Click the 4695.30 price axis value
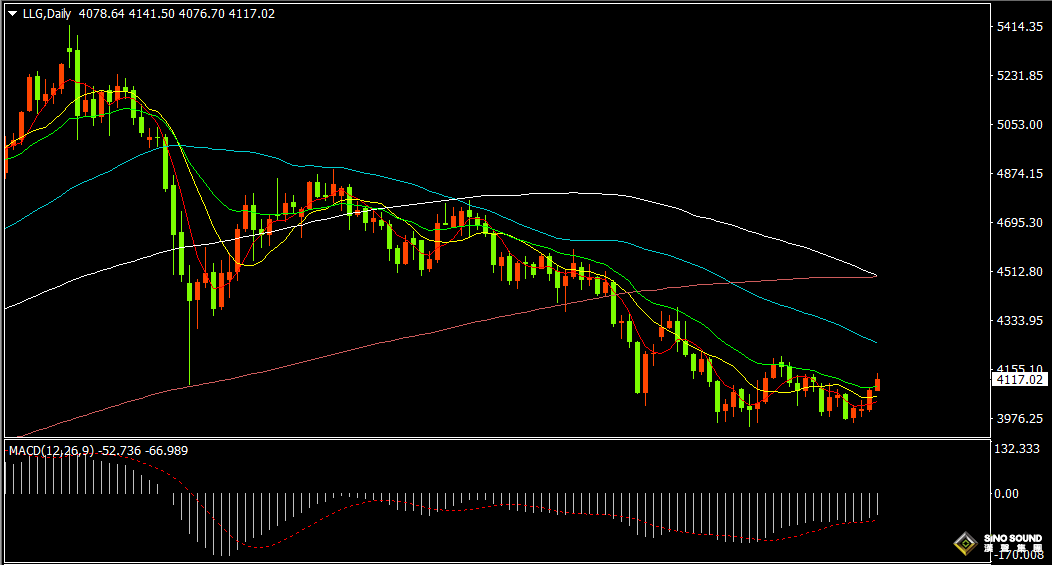Viewport: 1052px width, 565px height. pos(1020,223)
